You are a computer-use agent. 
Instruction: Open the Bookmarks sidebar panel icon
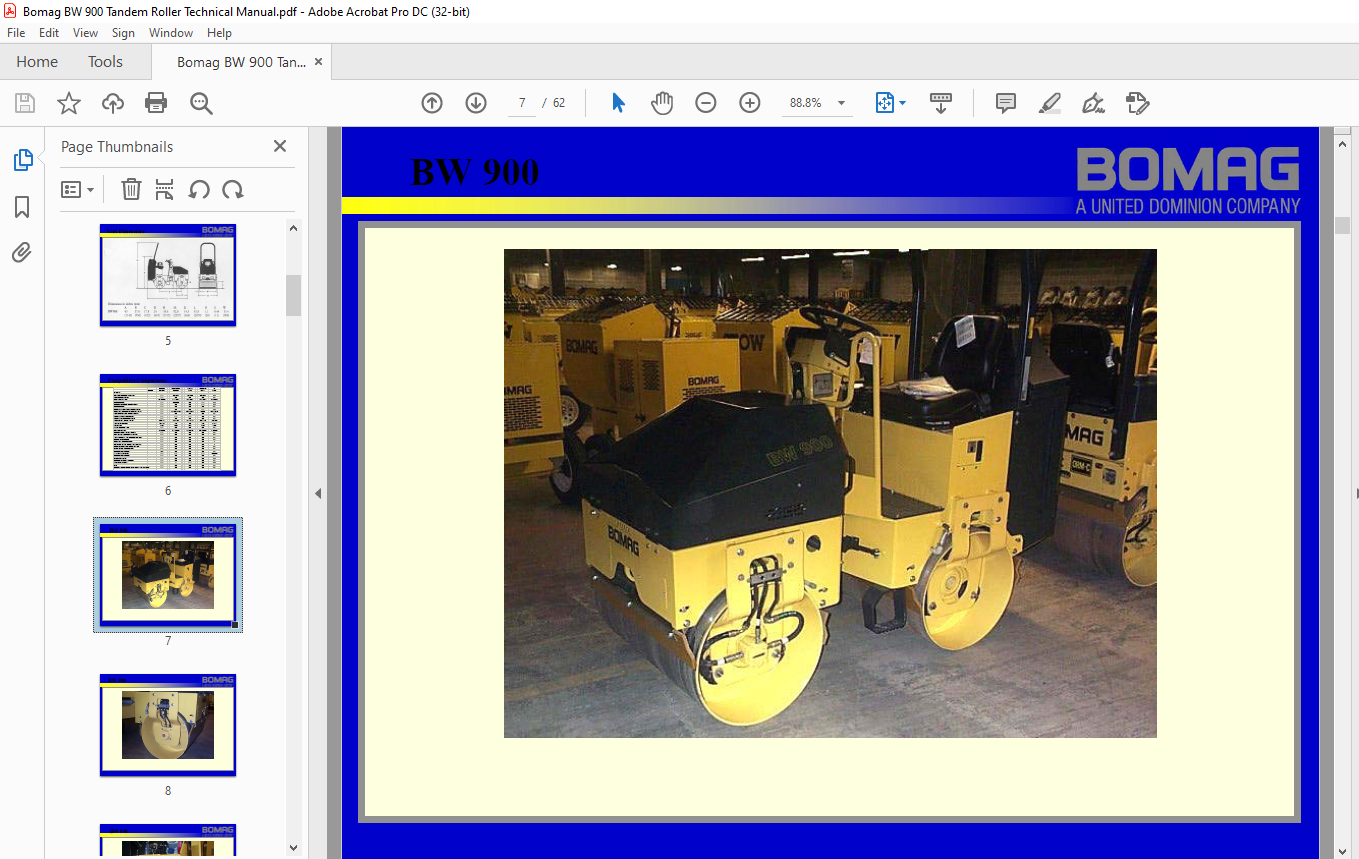coord(22,207)
